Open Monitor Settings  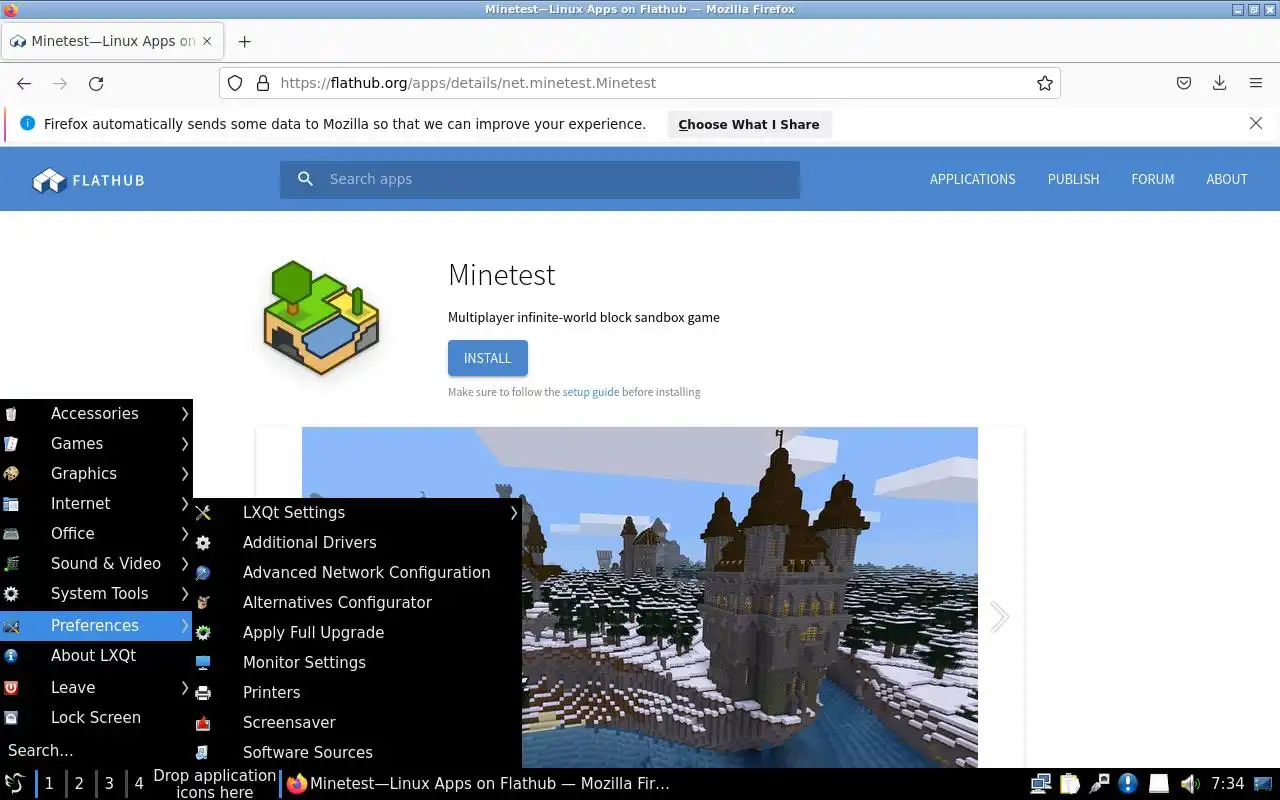click(x=357, y=662)
